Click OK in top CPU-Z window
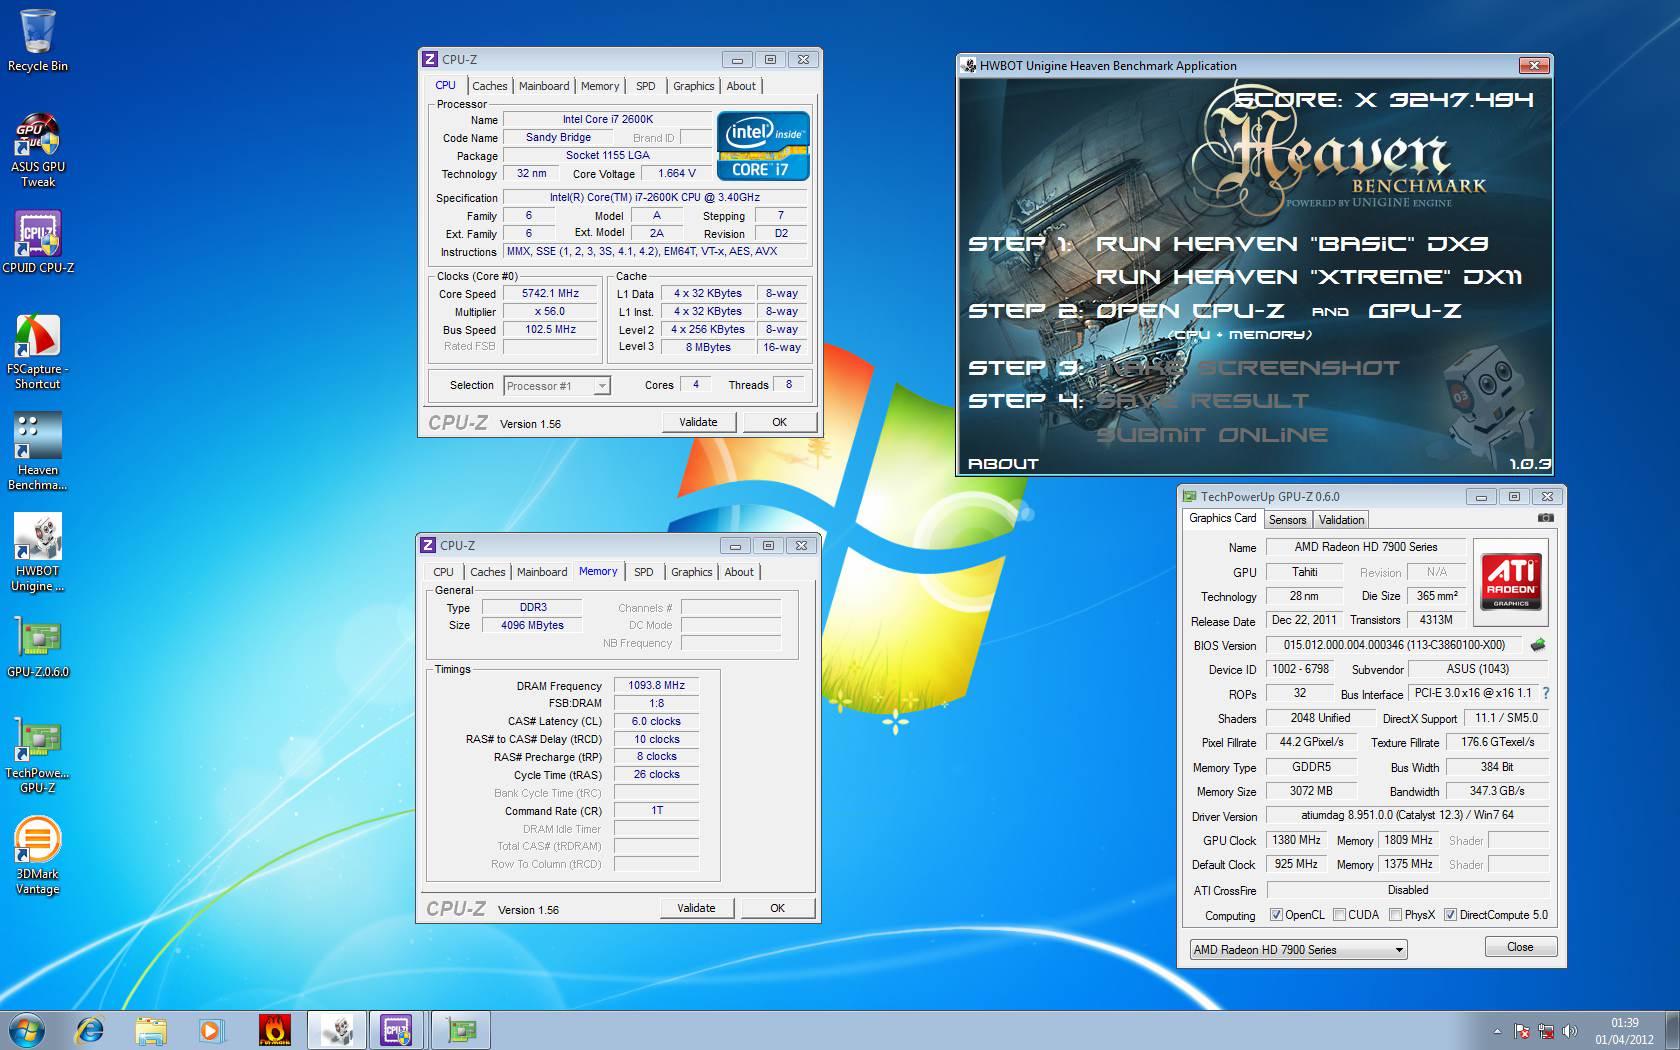Viewport: 1680px width, 1050px height. point(779,422)
